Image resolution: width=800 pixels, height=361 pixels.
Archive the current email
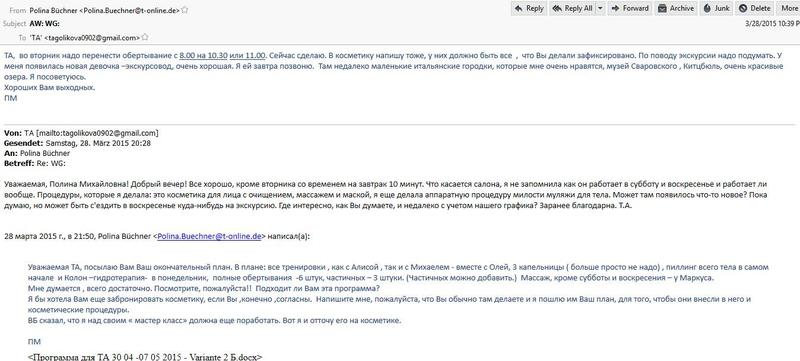click(676, 8)
